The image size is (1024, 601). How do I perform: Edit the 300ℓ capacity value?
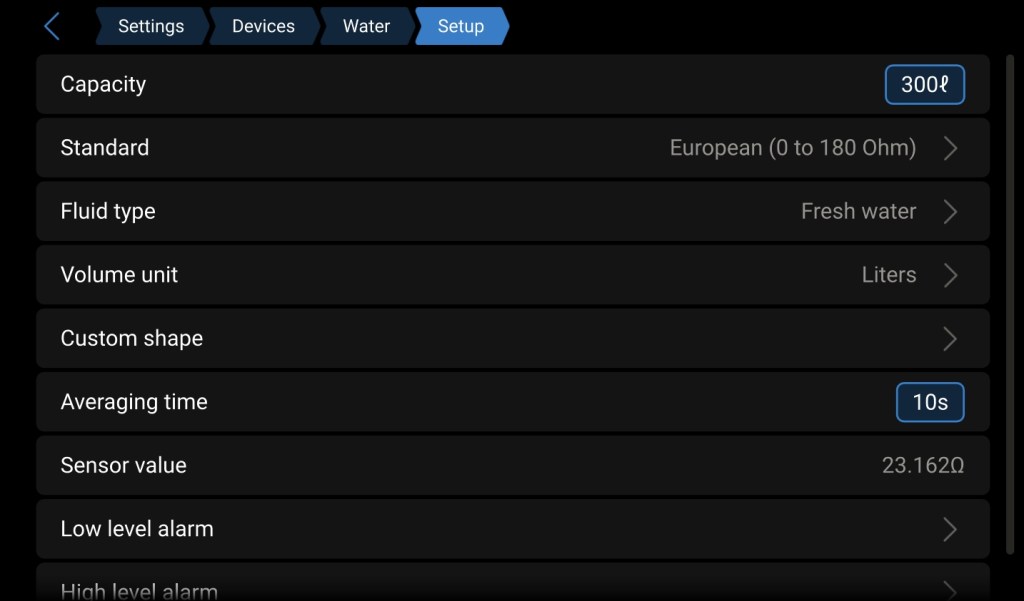pos(924,85)
